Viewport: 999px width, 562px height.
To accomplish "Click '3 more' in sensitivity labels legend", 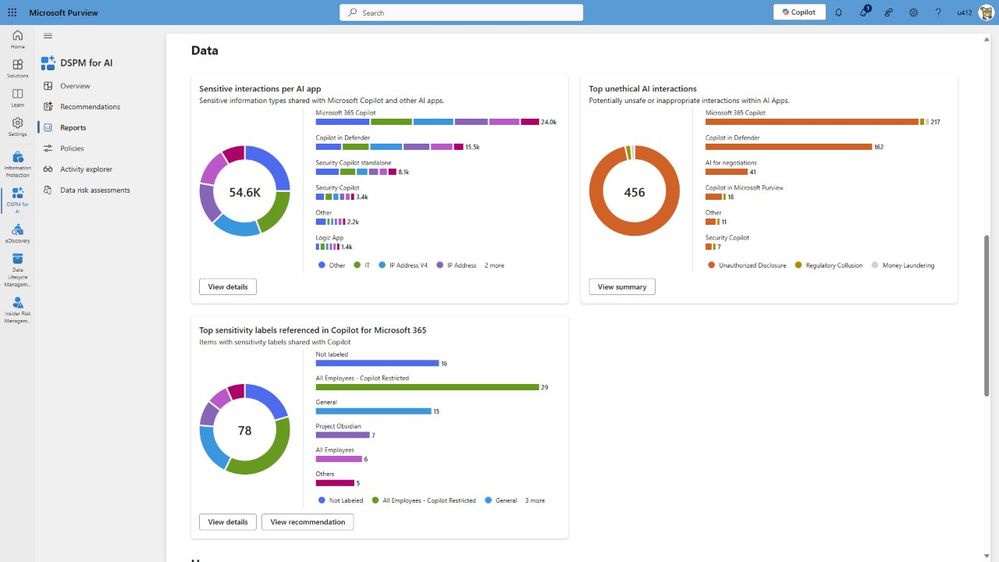I will [x=535, y=500].
